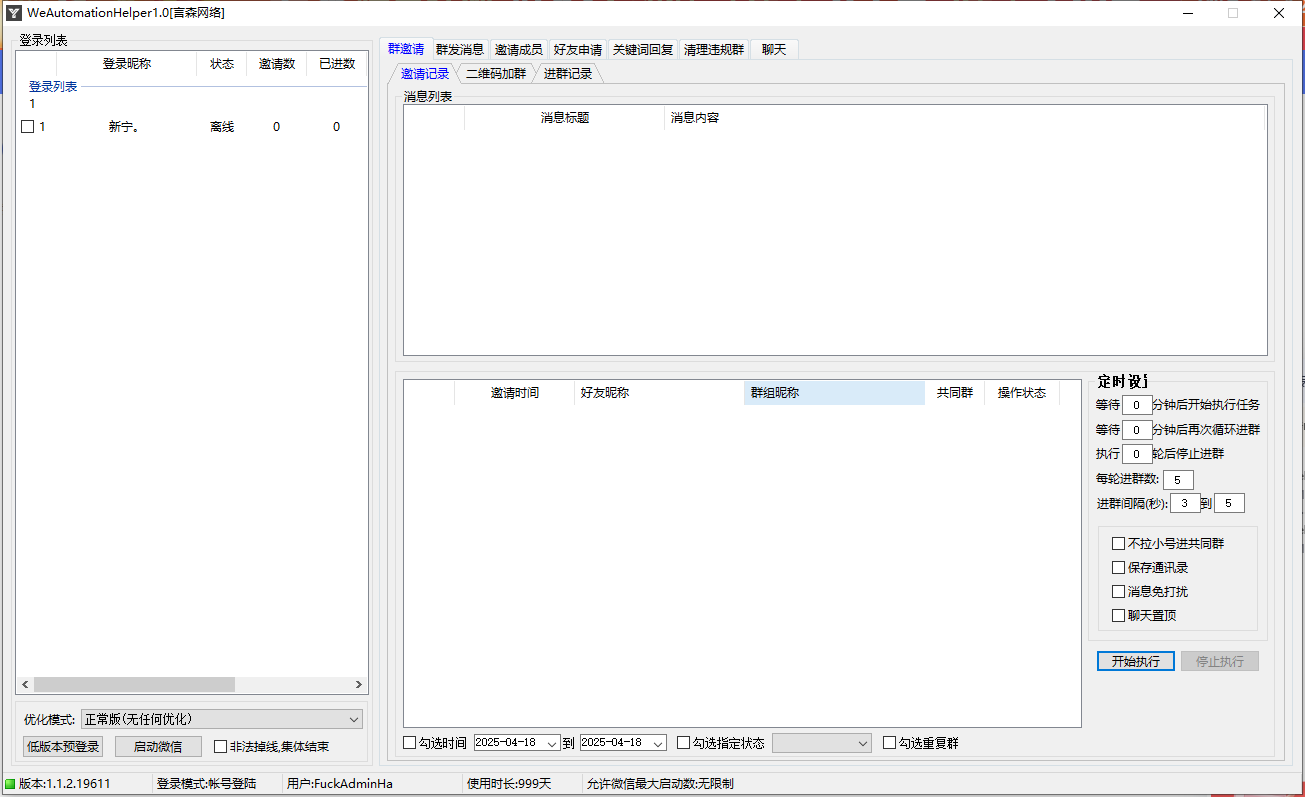
Task: Click the login list's right scroll arrow
Action: point(359,685)
